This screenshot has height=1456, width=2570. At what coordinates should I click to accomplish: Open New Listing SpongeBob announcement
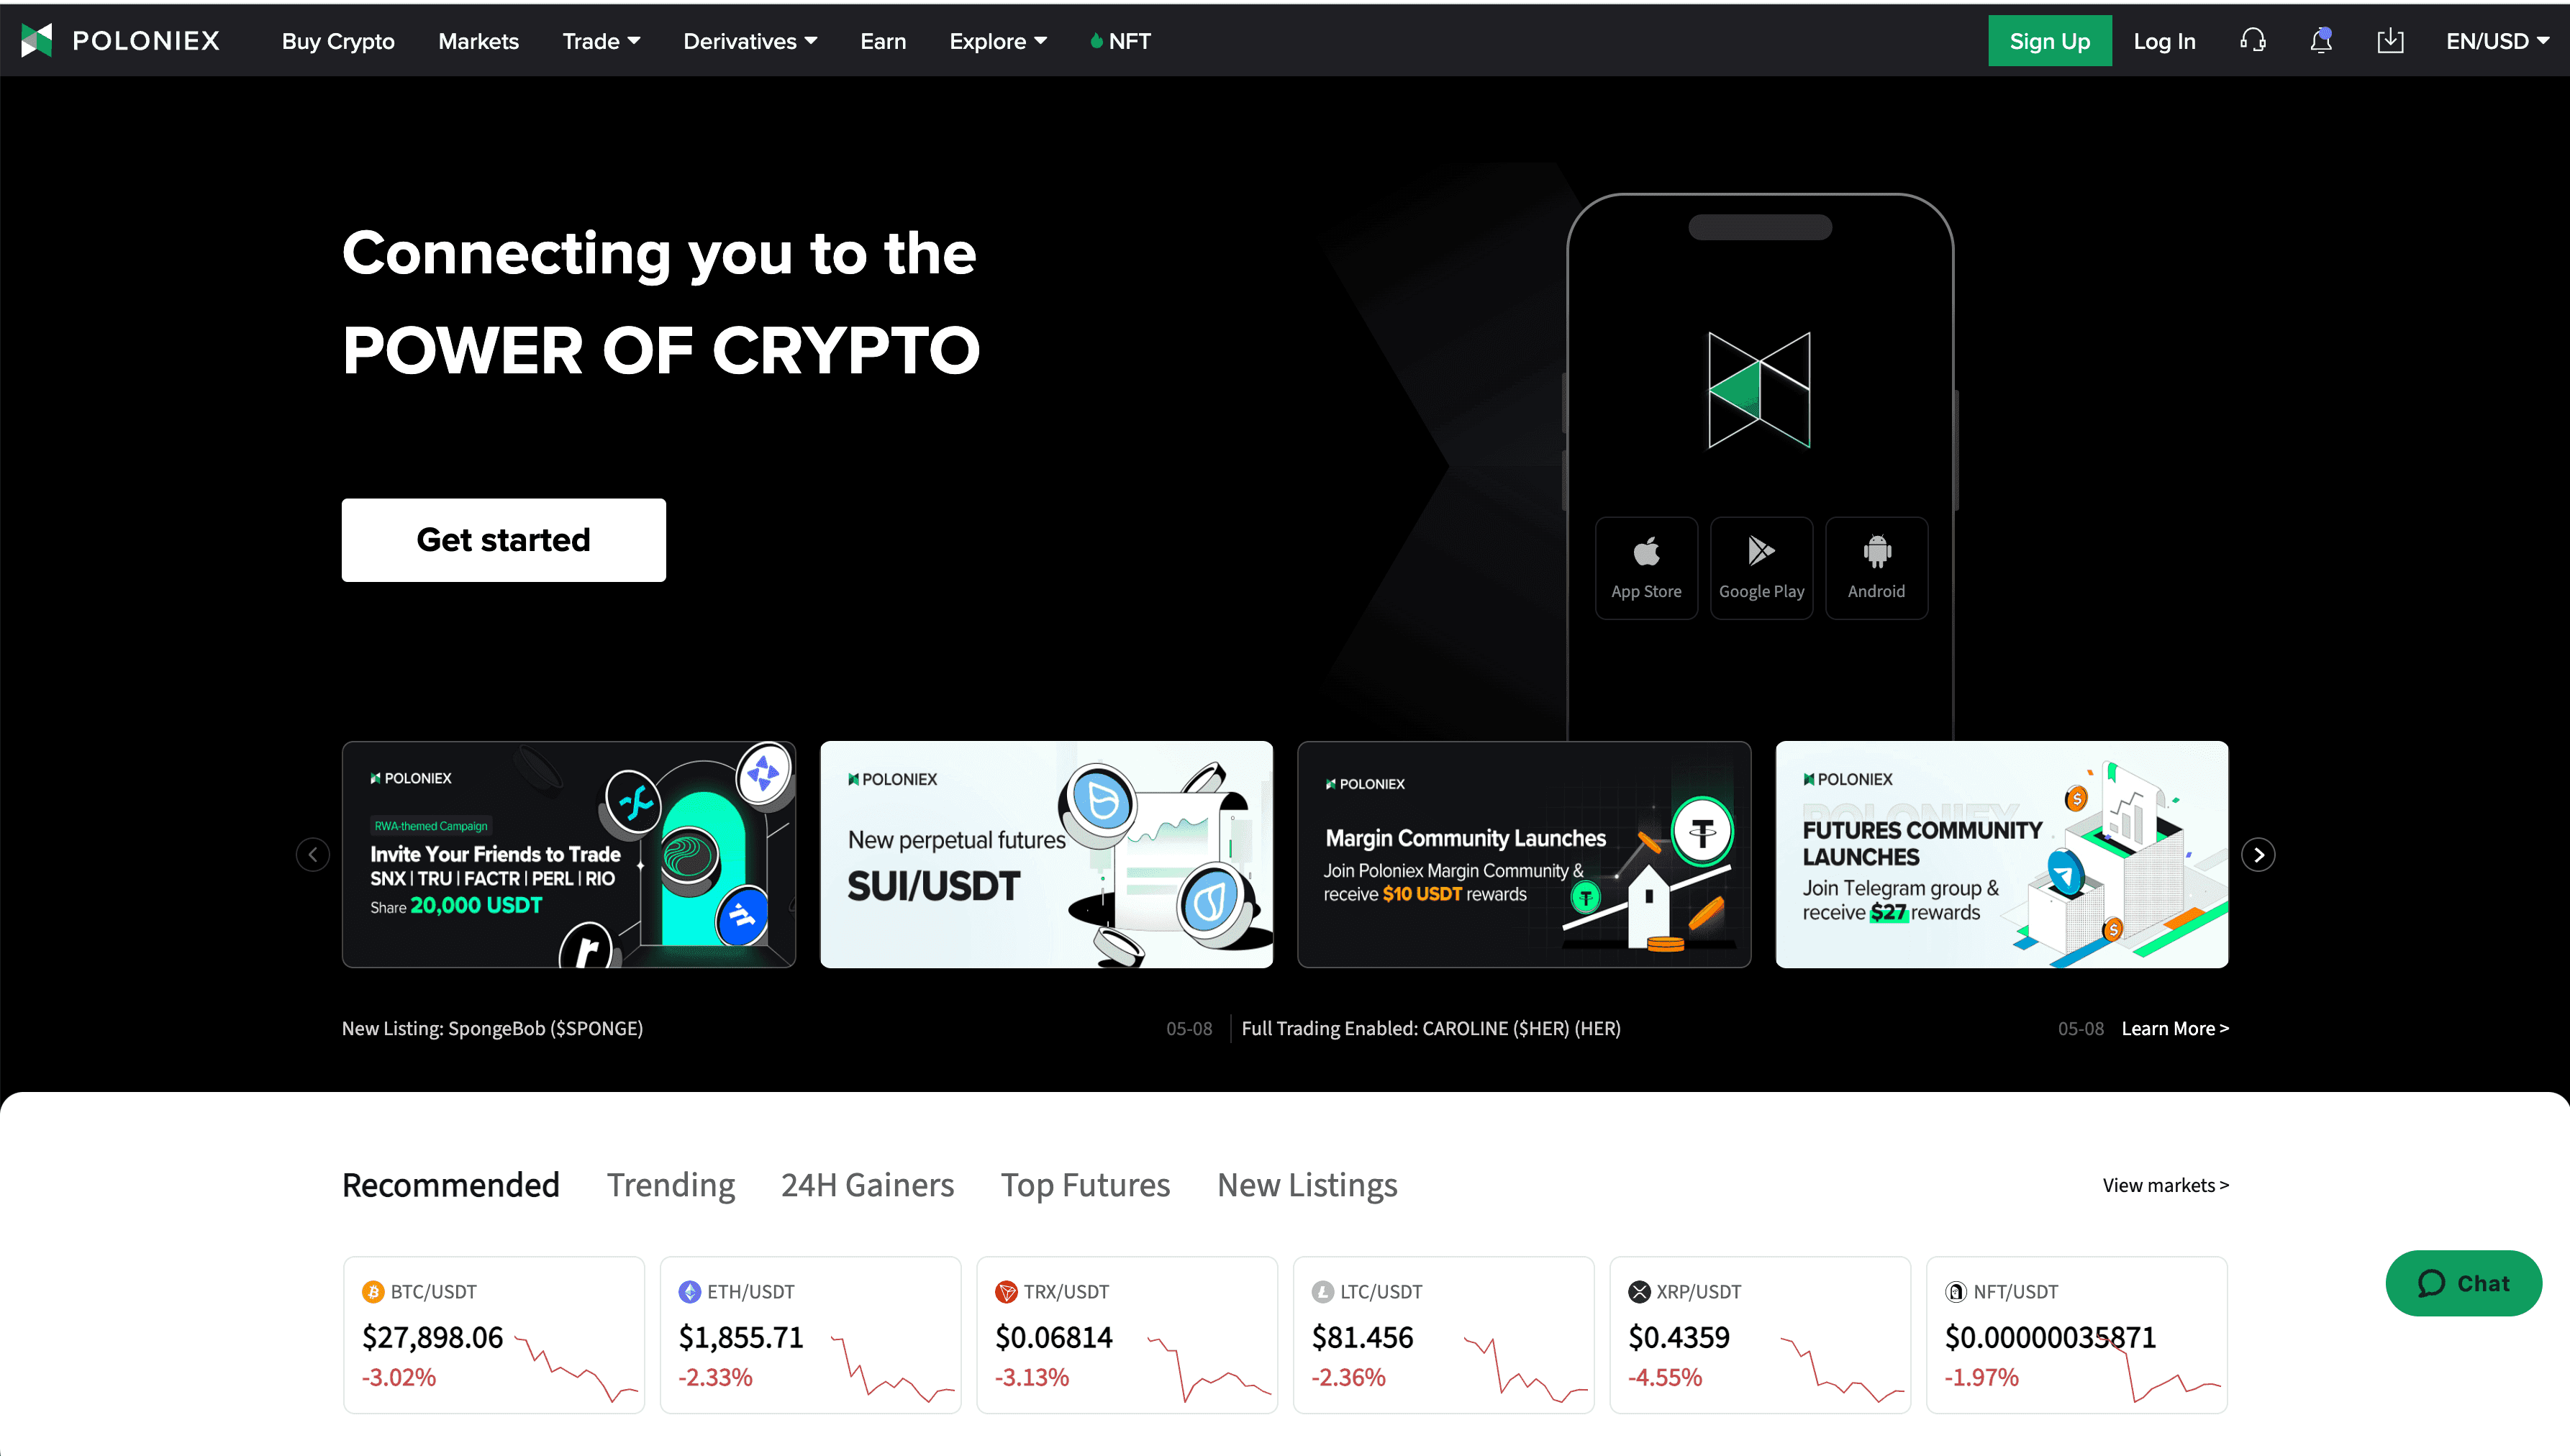492,1029
